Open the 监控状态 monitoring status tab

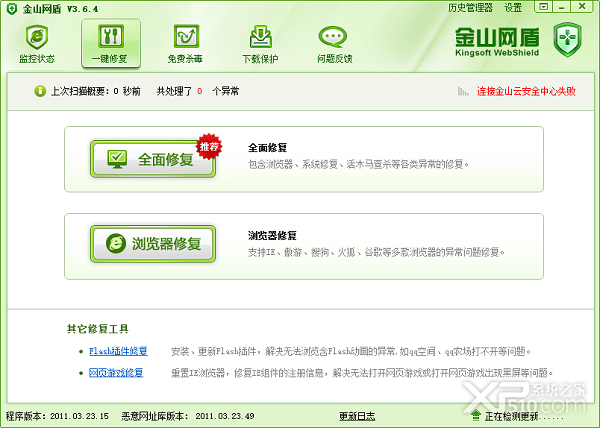coord(37,44)
